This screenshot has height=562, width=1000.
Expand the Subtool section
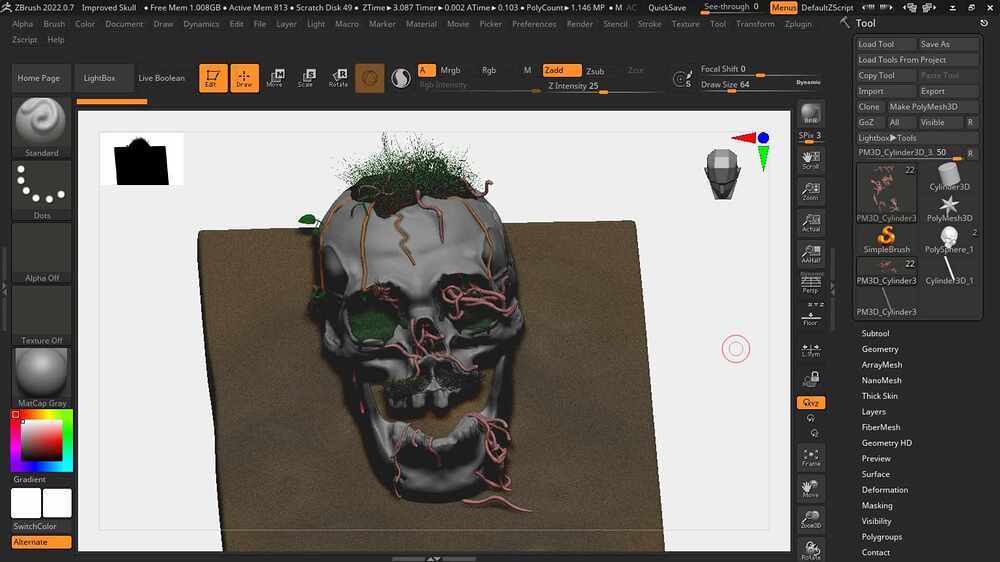pos(875,333)
